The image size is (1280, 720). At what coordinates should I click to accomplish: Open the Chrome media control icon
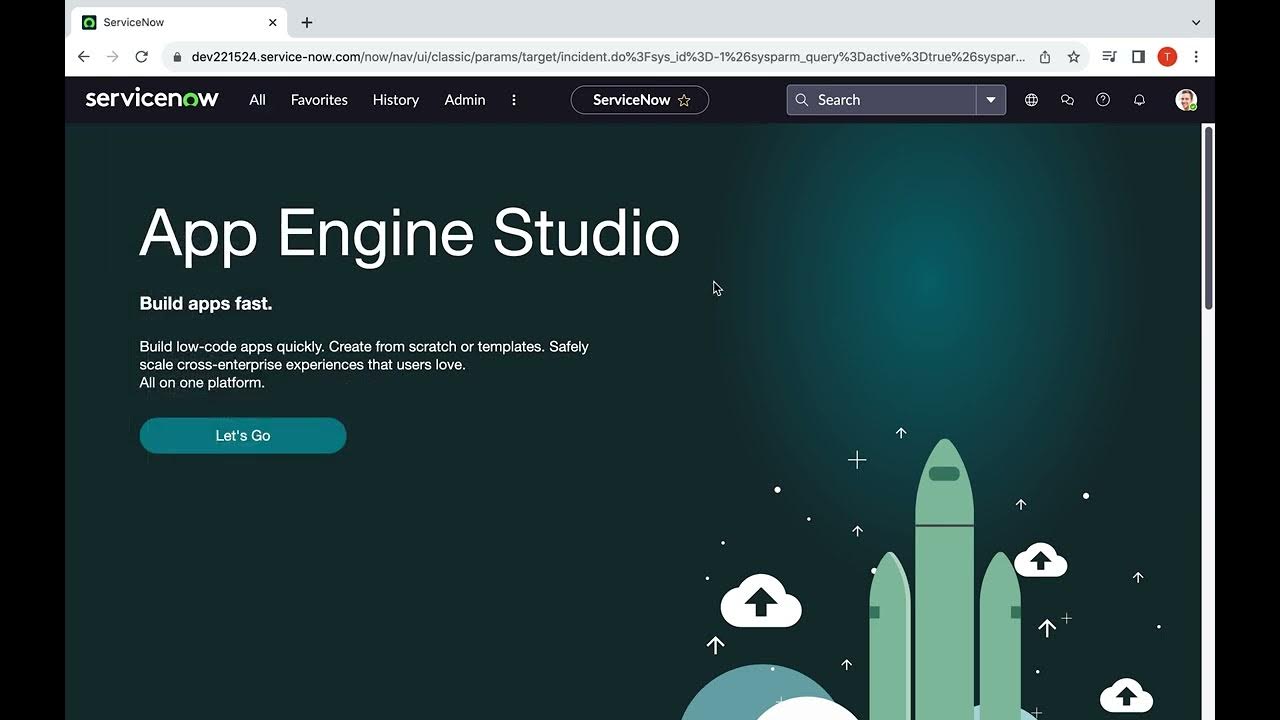1109,57
